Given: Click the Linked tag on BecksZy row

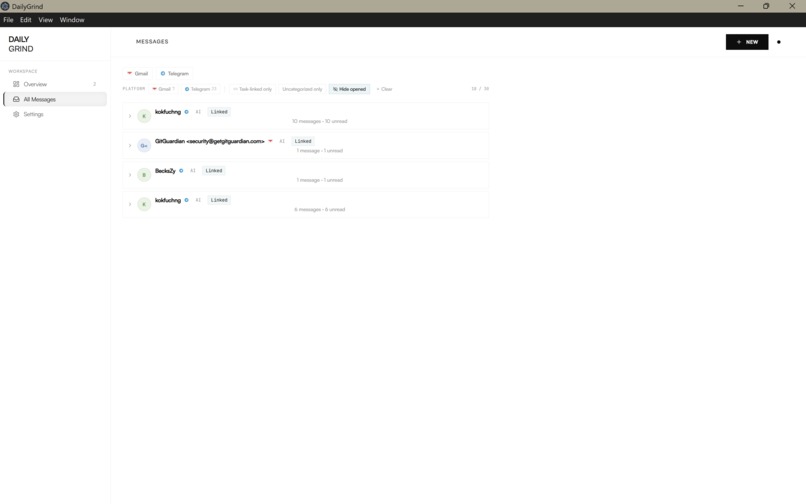Looking at the screenshot, I should [214, 170].
